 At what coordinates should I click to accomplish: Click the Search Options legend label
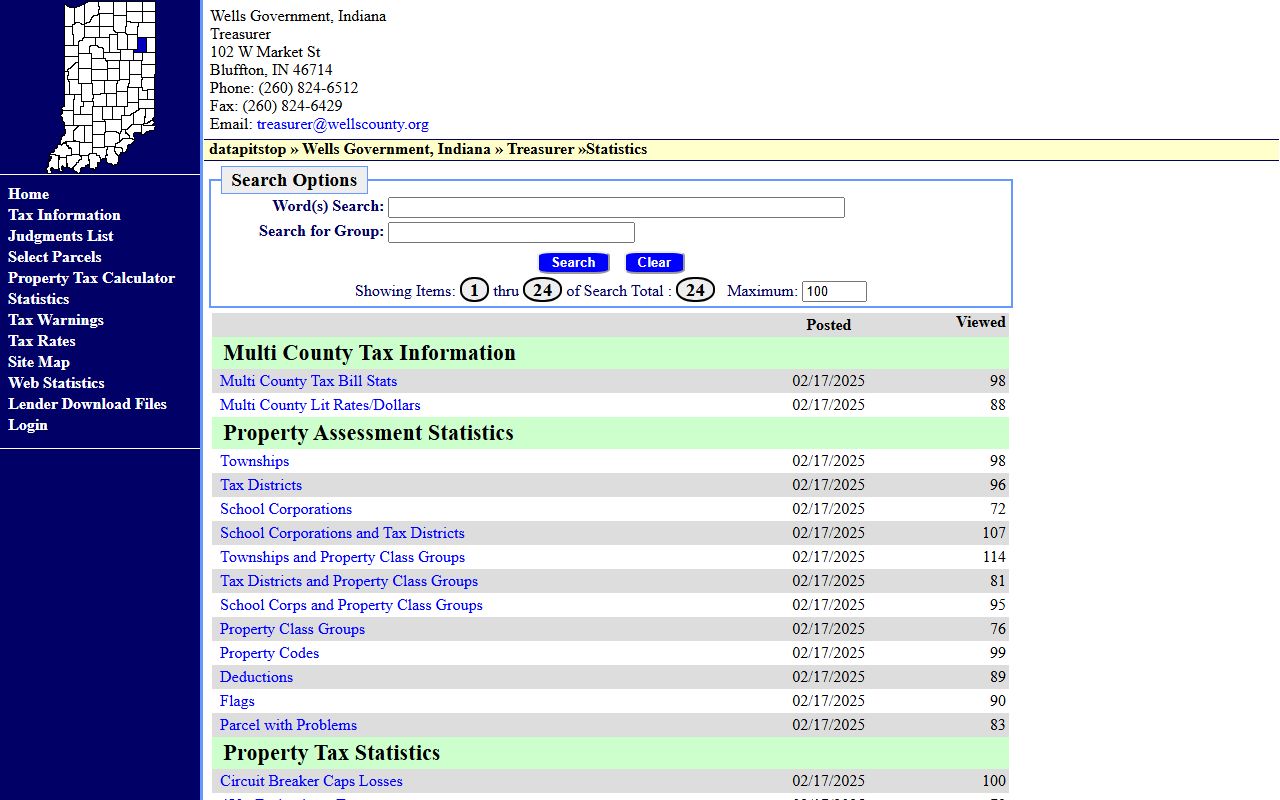294,180
